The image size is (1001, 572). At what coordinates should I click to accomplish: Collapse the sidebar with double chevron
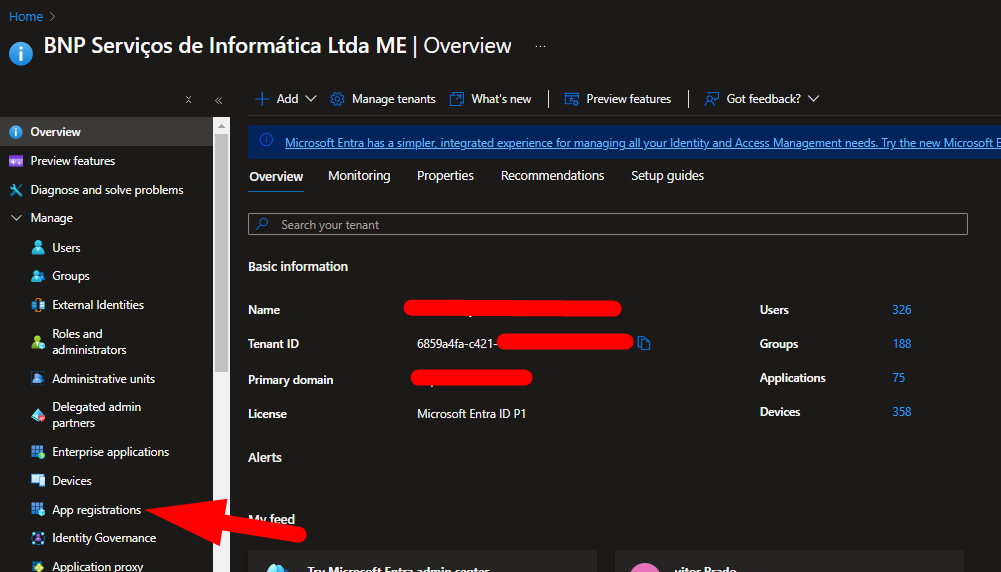click(218, 100)
